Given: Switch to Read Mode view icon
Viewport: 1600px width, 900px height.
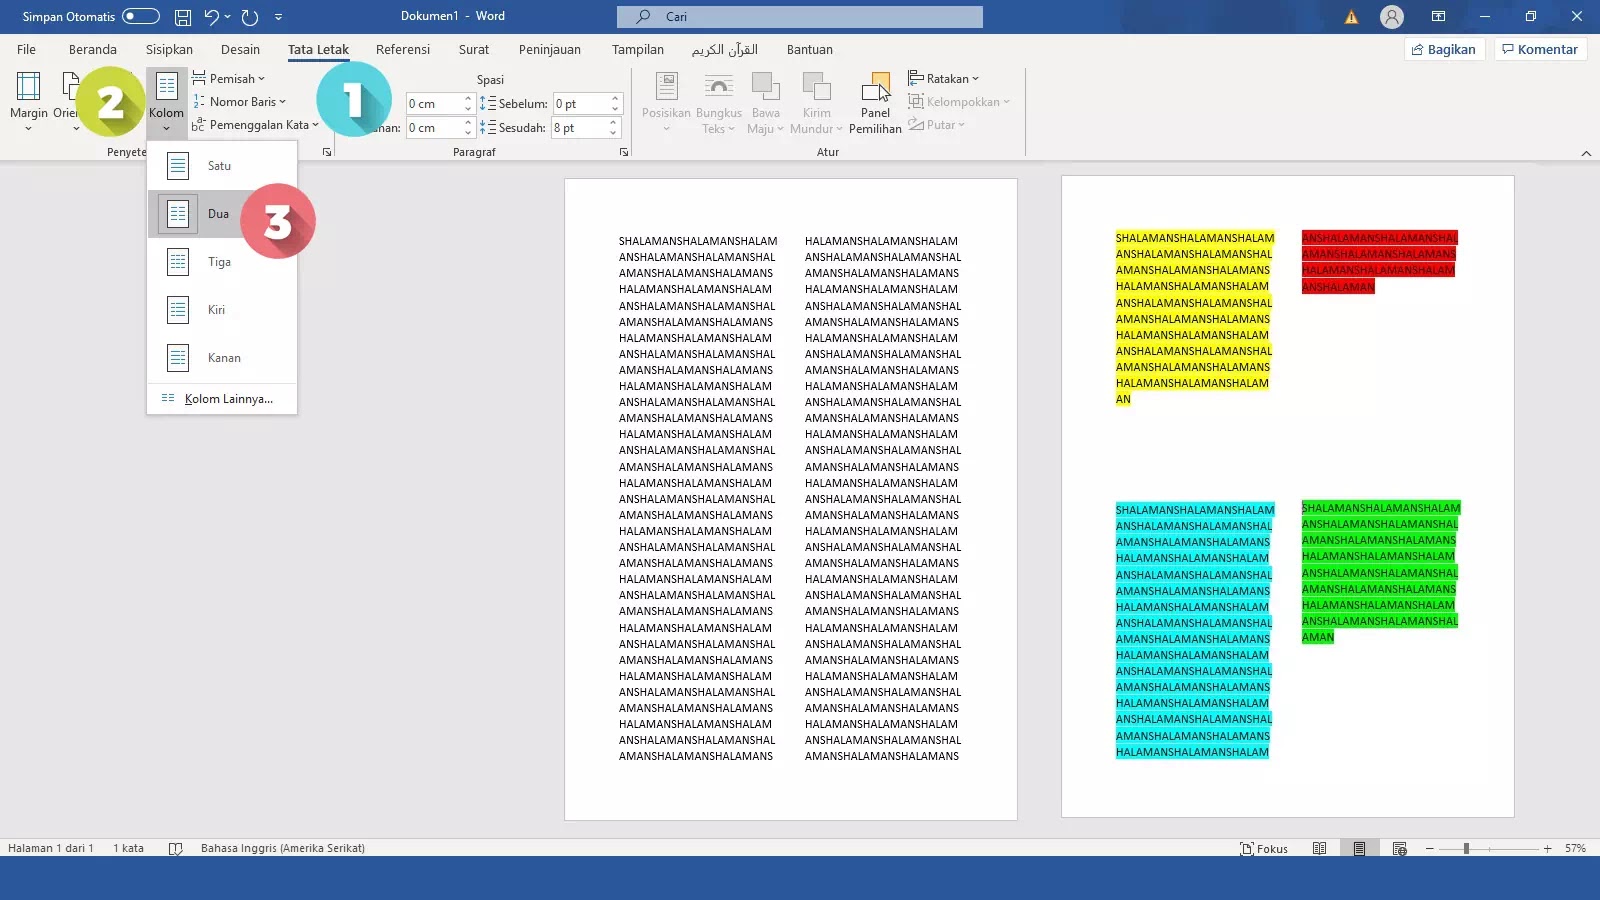Looking at the screenshot, I should pyautogui.click(x=1319, y=848).
